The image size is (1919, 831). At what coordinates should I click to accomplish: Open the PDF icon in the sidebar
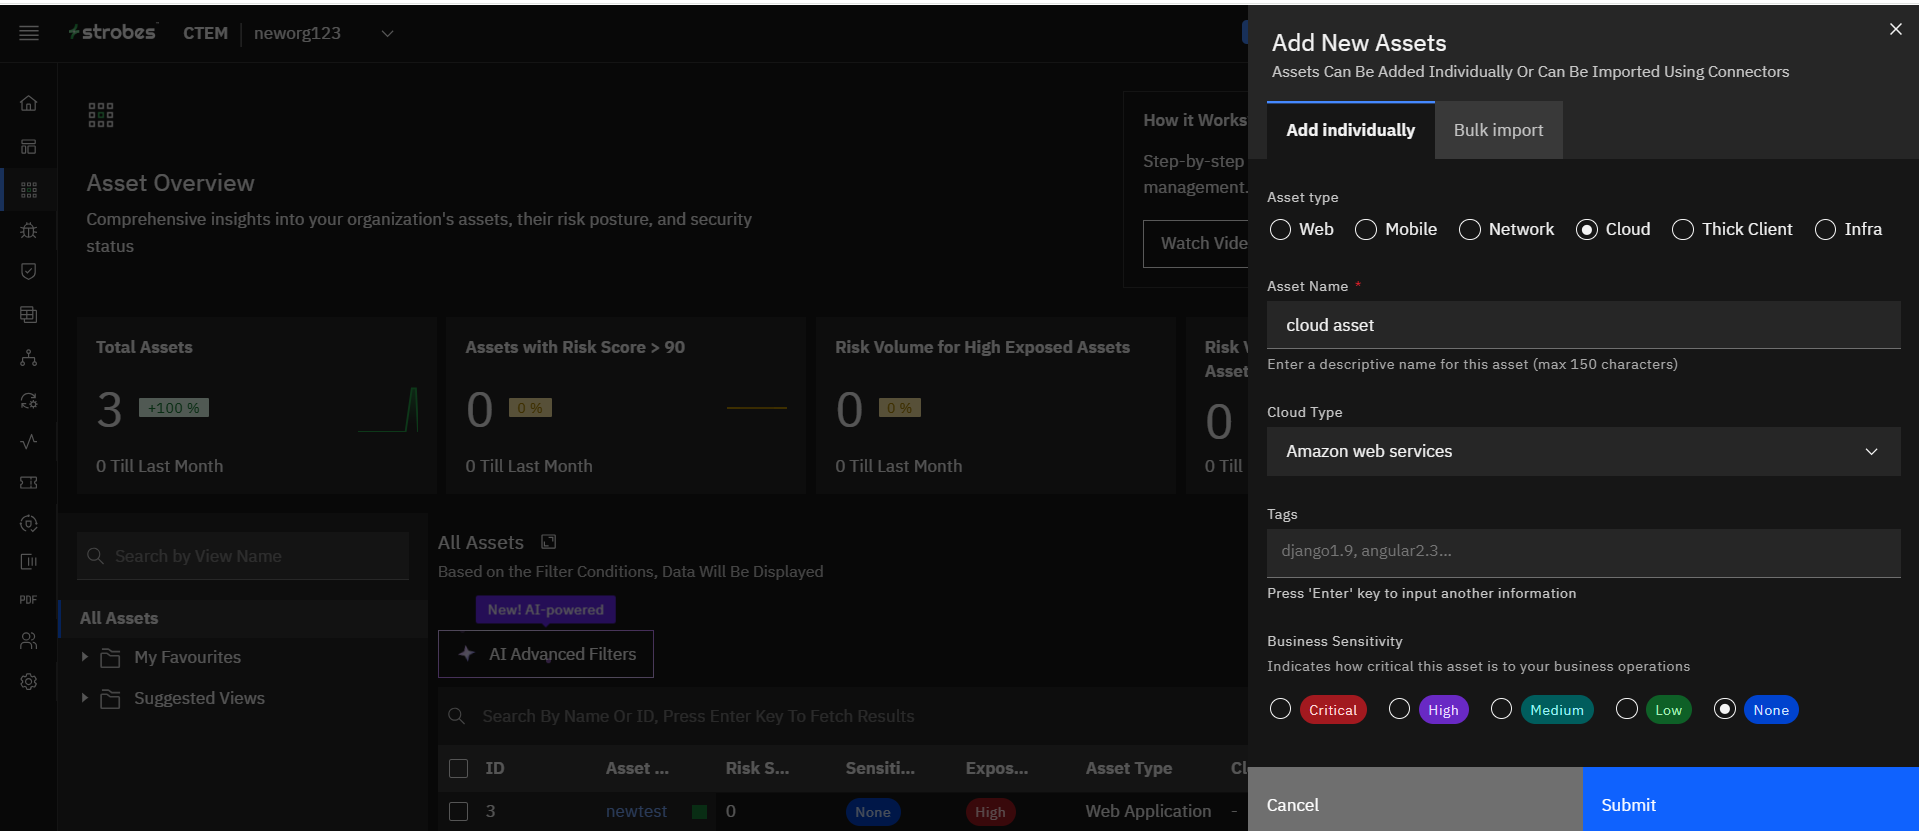[29, 600]
